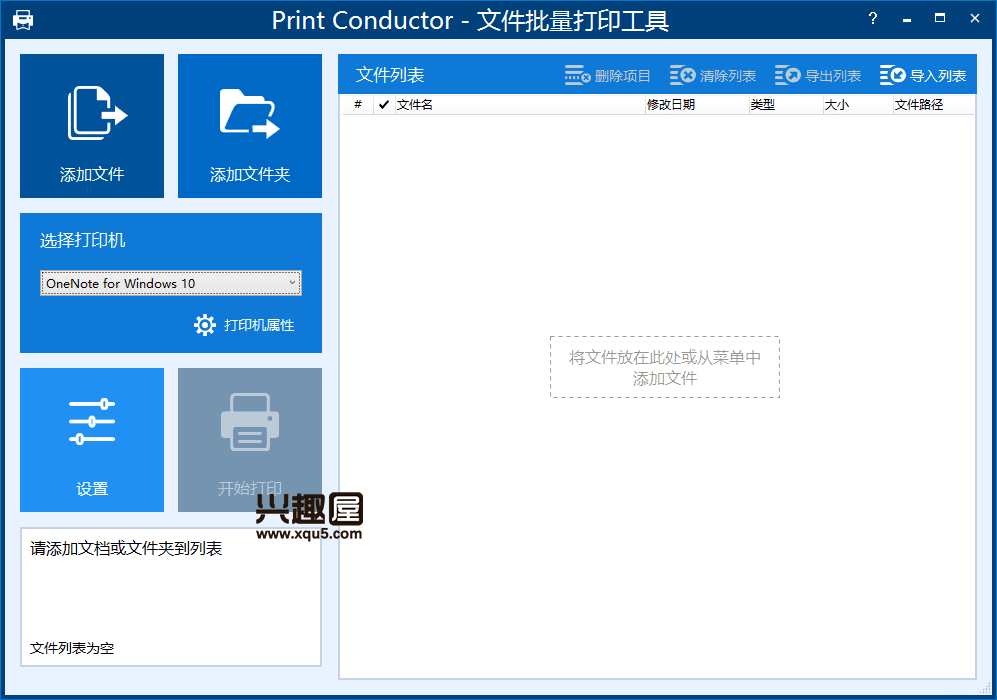
Task: Sort by the 文件路径 column header
Action: (933, 104)
